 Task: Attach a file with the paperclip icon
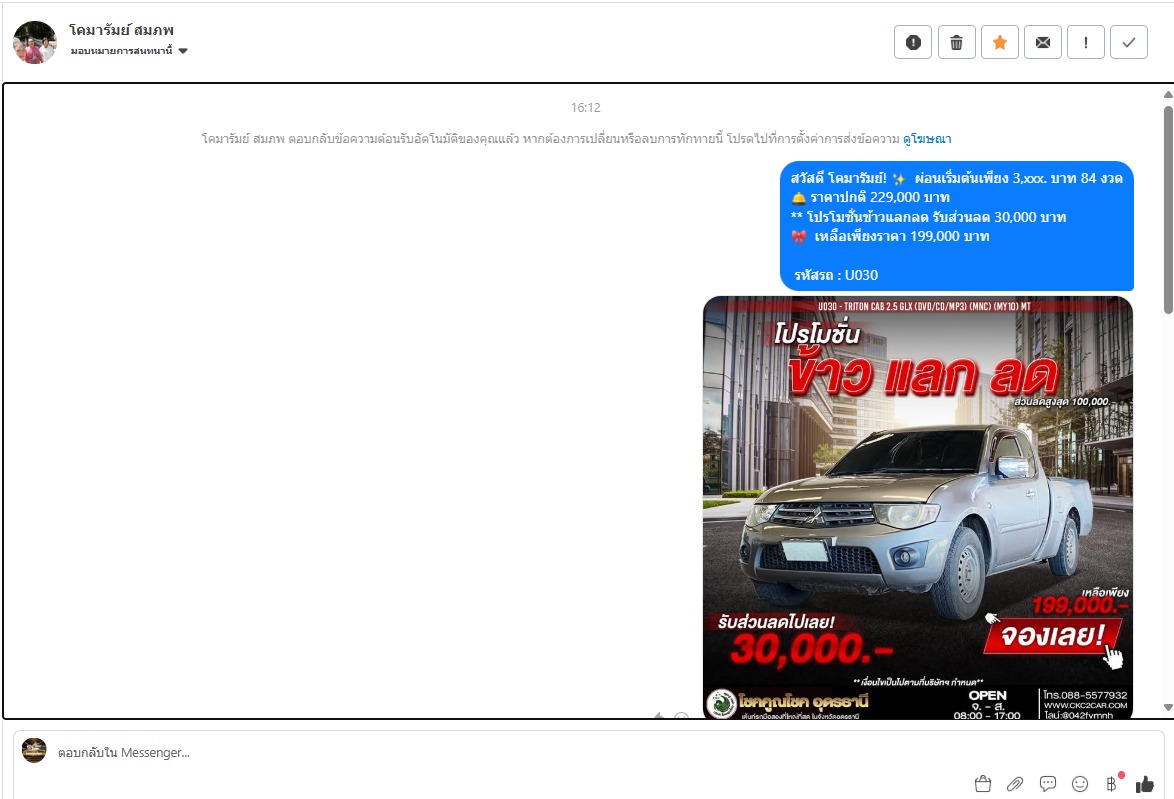1015,784
